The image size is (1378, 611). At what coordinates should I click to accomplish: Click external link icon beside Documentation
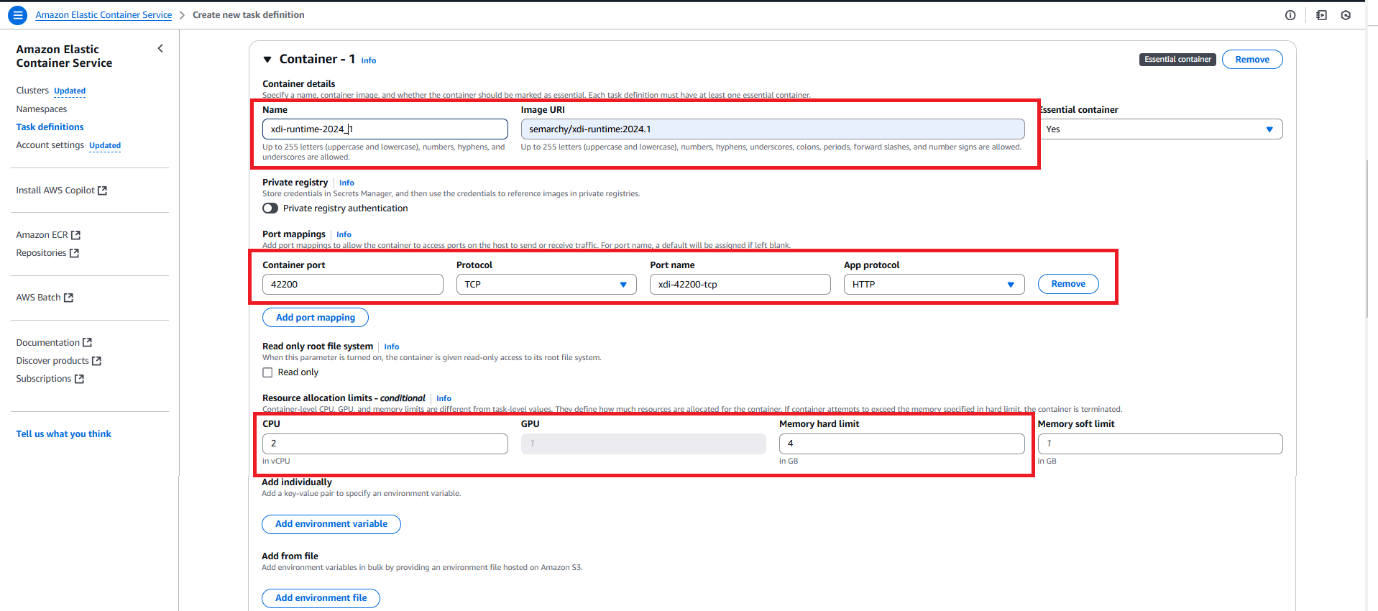(87, 342)
